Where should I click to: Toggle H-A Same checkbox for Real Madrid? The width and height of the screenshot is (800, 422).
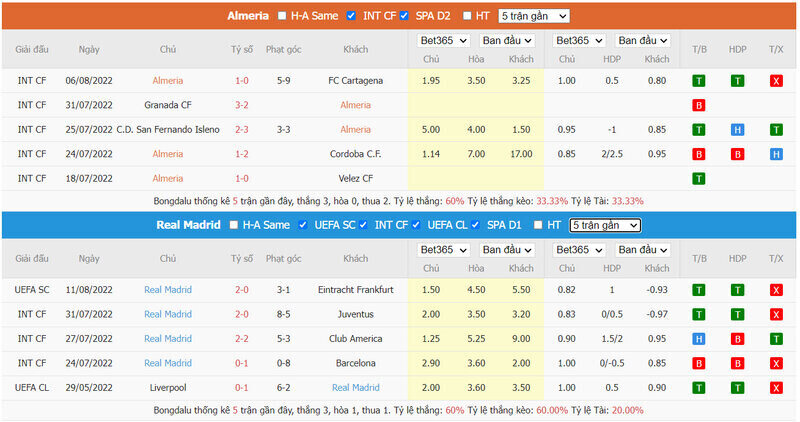click(x=234, y=225)
